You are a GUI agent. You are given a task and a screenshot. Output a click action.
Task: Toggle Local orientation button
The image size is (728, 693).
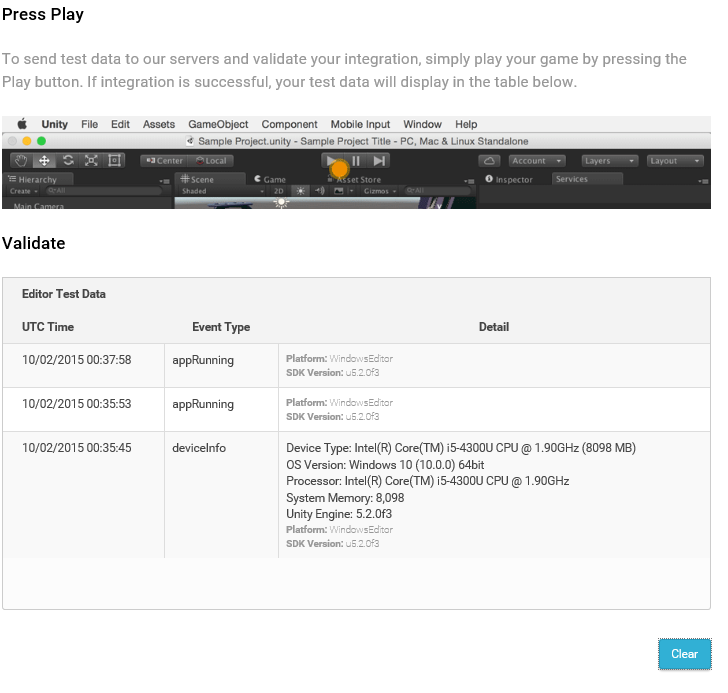[211, 161]
